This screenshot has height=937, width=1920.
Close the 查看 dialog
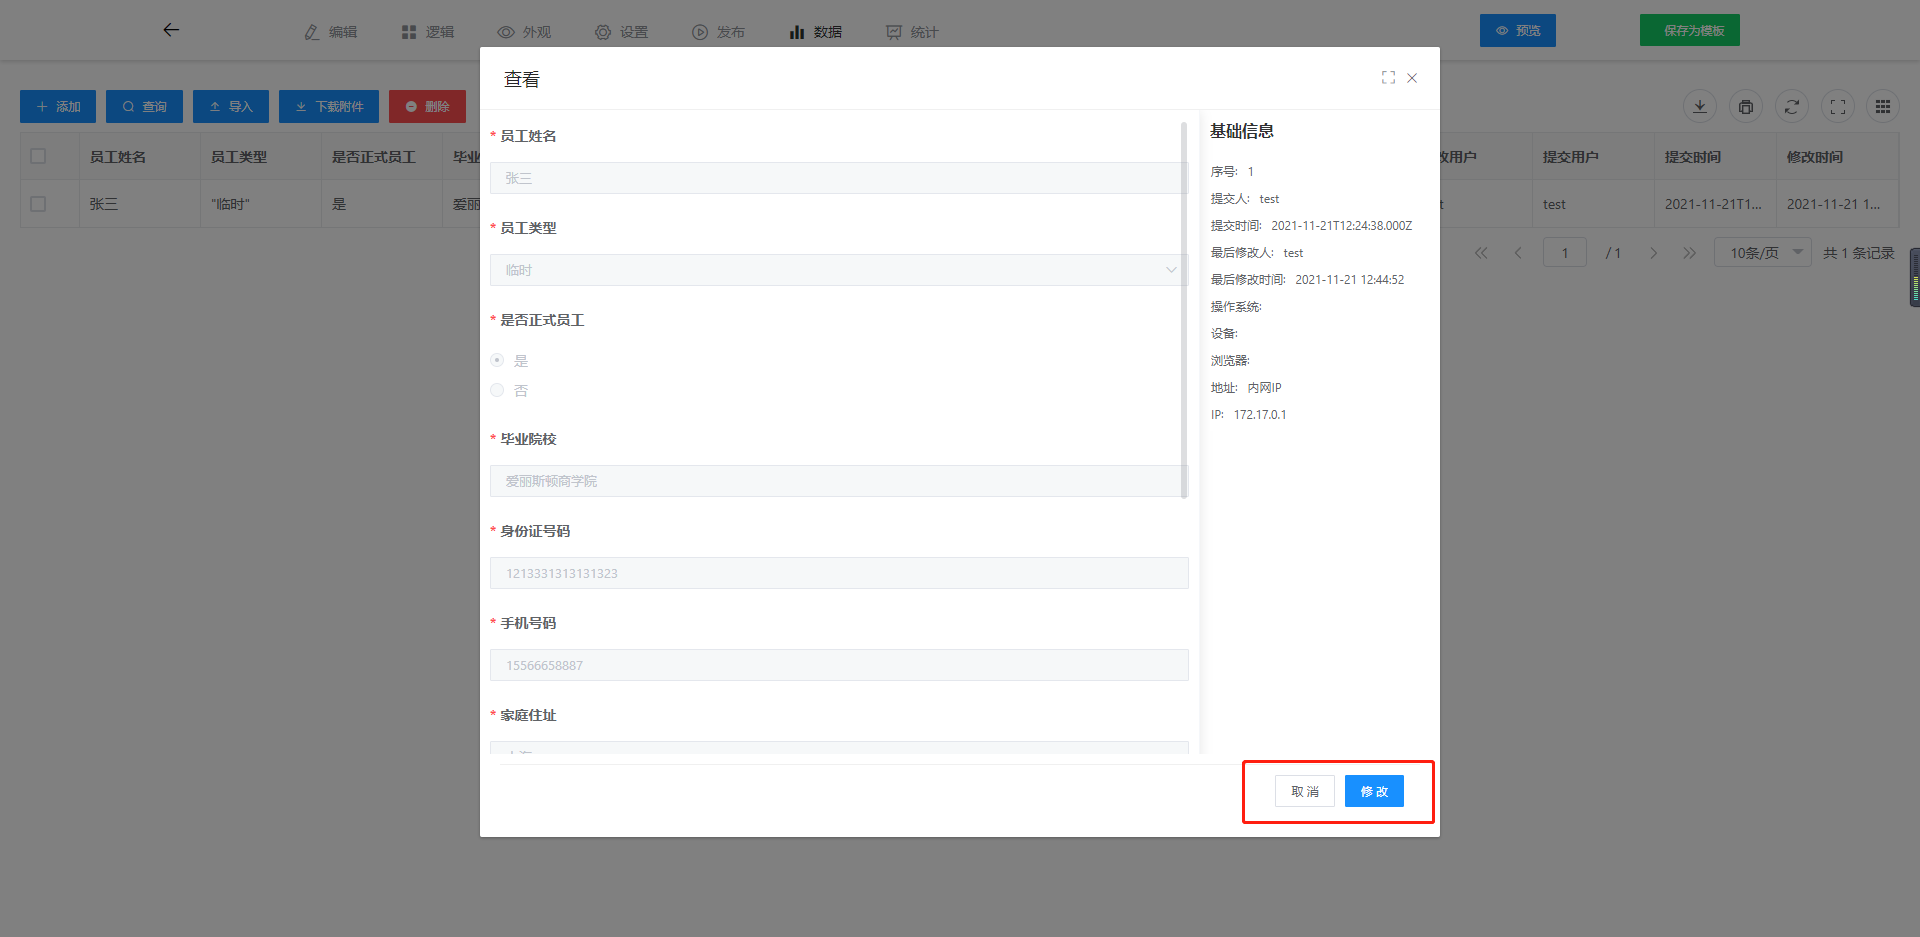point(1412,78)
